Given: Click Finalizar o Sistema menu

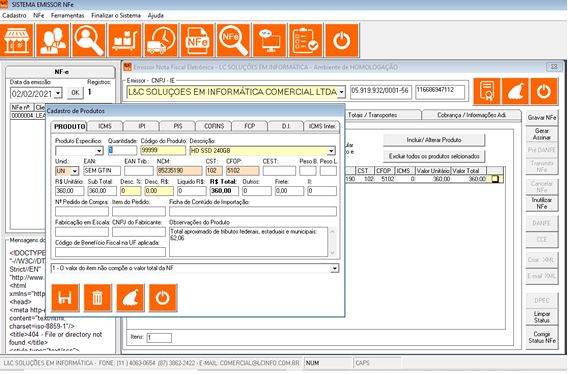Looking at the screenshot, I should (116, 16).
